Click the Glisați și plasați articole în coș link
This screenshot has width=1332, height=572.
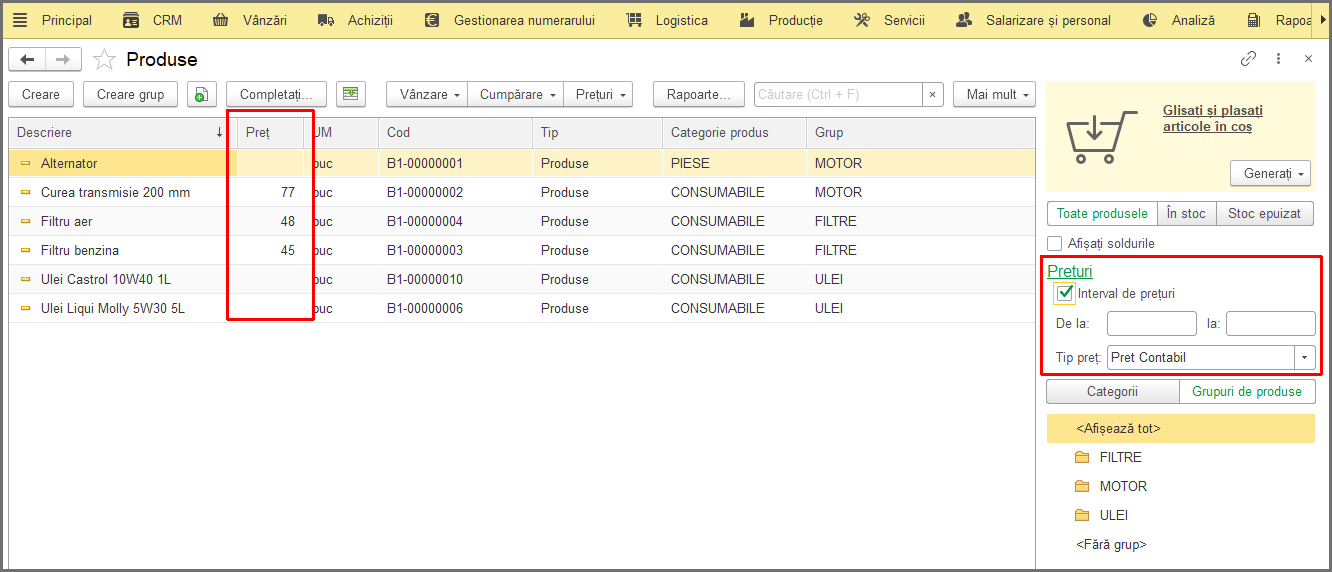pos(1213,119)
